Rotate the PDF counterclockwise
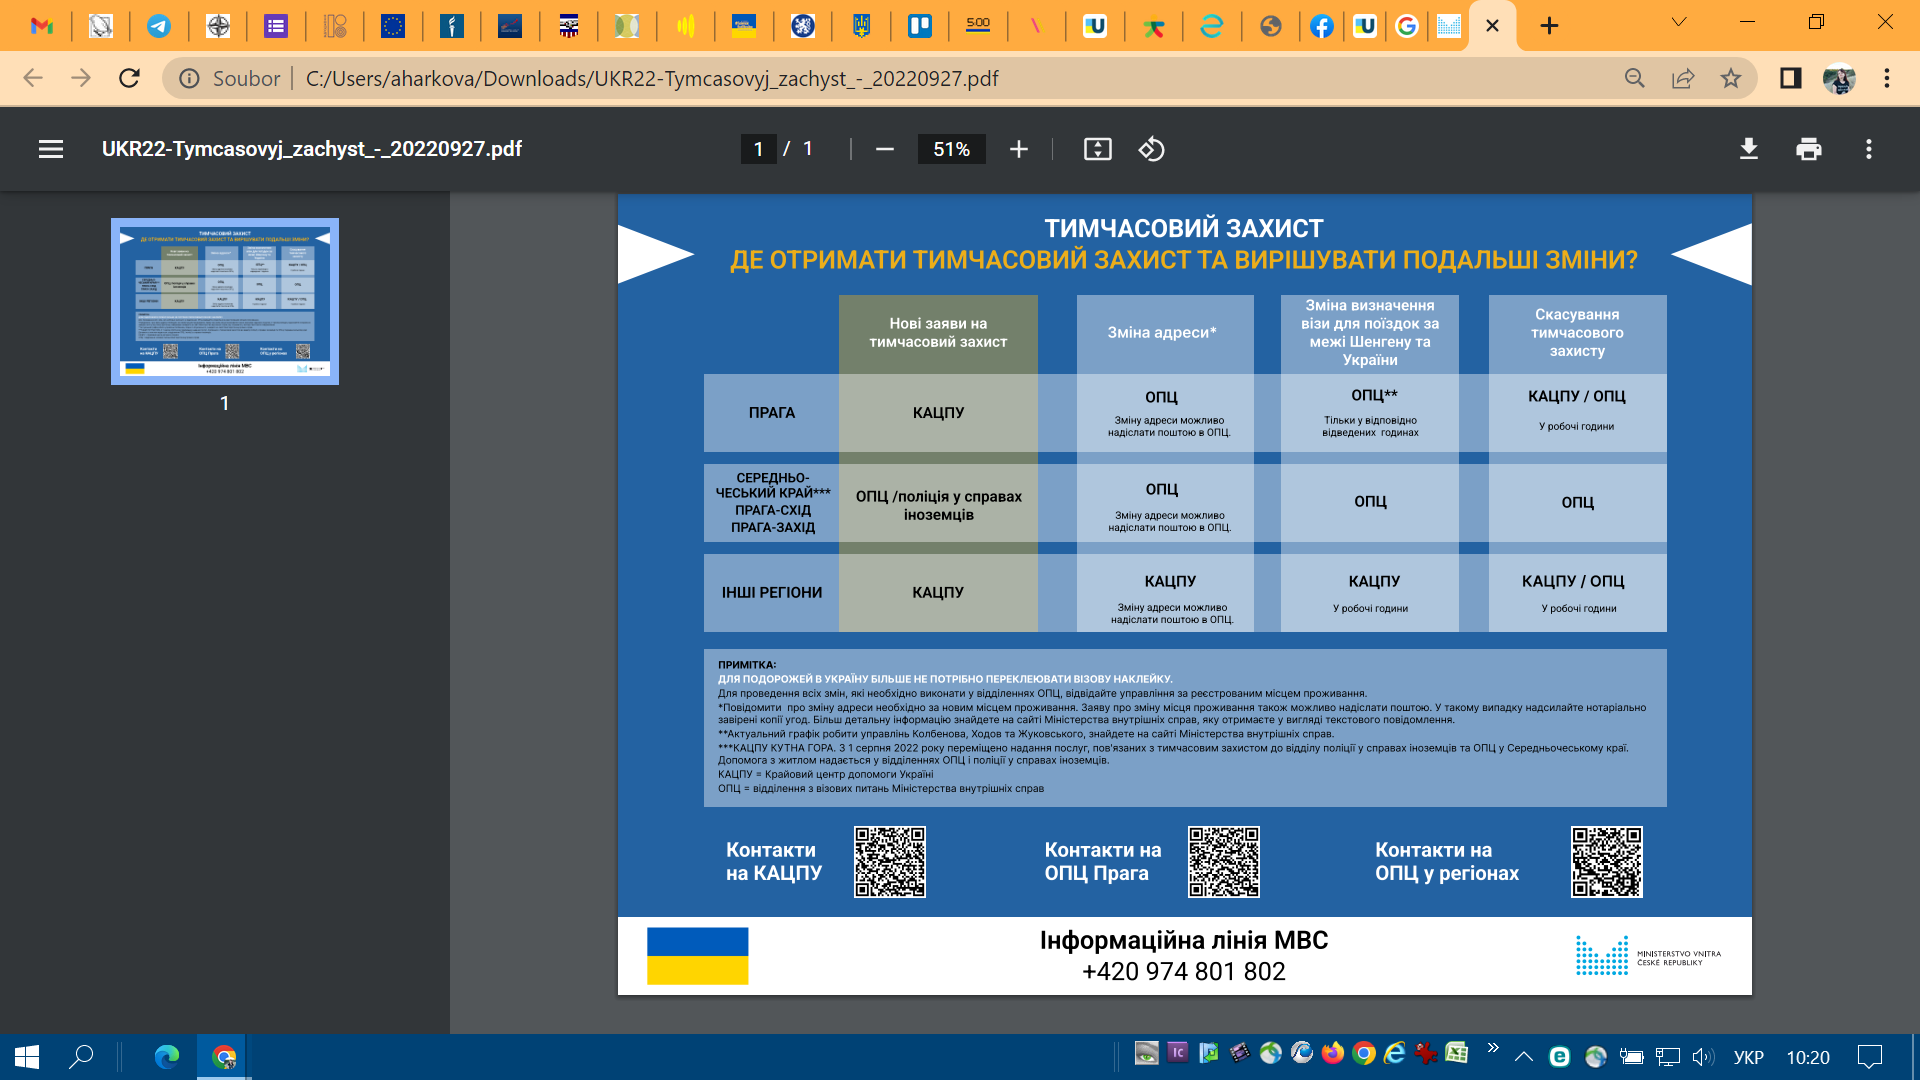This screenshot has width=1920, height=1080. (x=1151, y=149)
